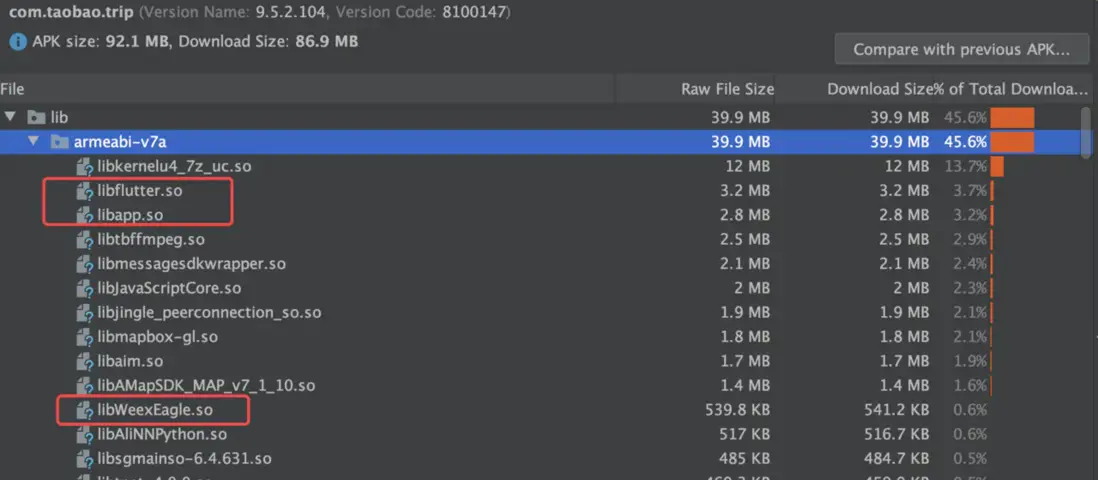Click the libkernelu4_7z_uc.so file icon

pos(86,166)
